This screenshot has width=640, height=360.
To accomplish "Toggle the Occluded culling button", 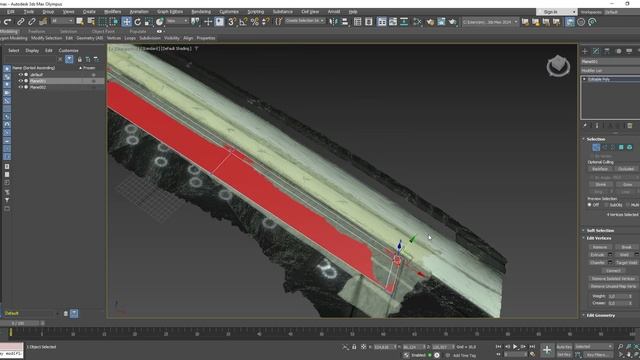I will click(626, 169).
